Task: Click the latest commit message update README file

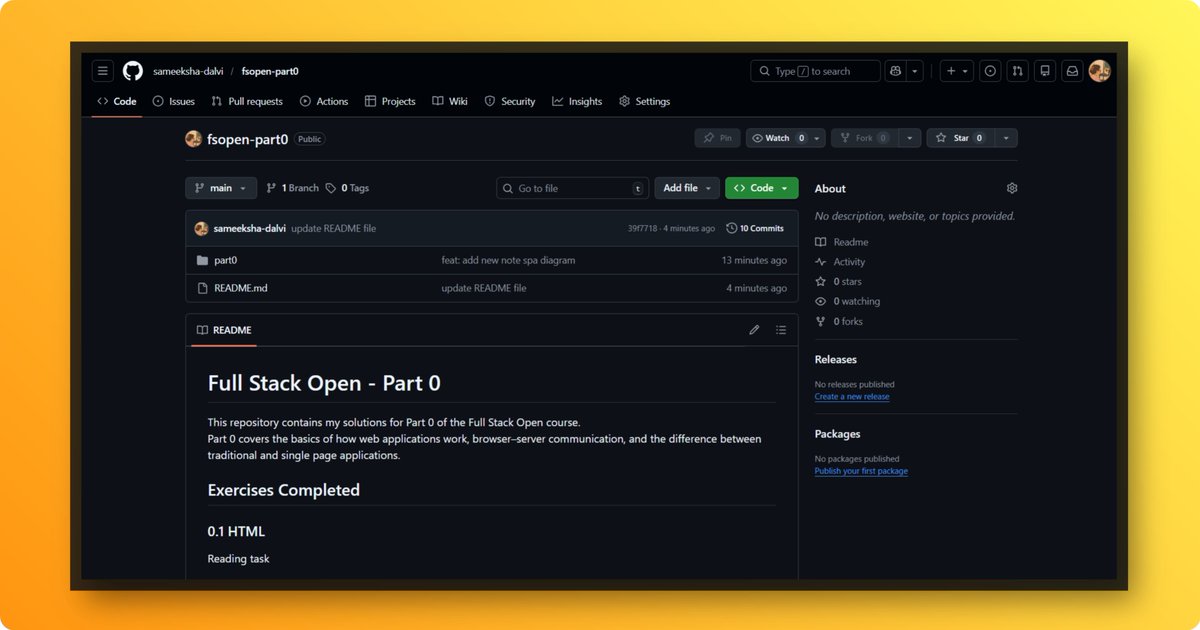Action: point(334,228)
